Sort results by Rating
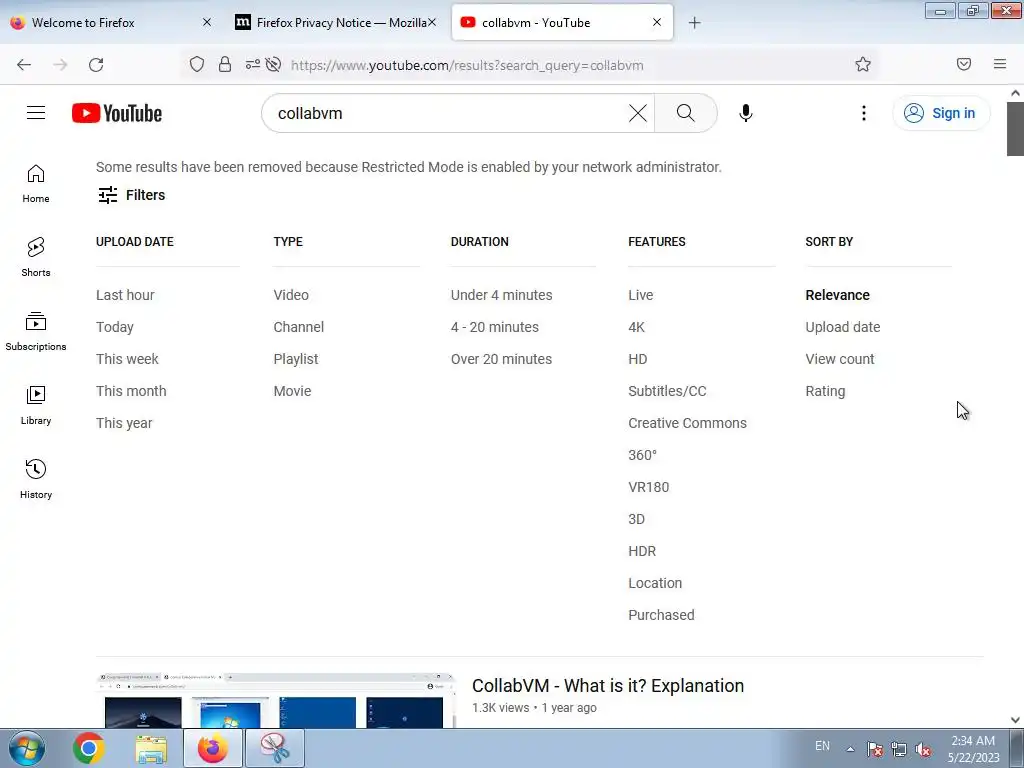Image resolution: width=1024 pixels, height=768 pixels. (825, 391)
